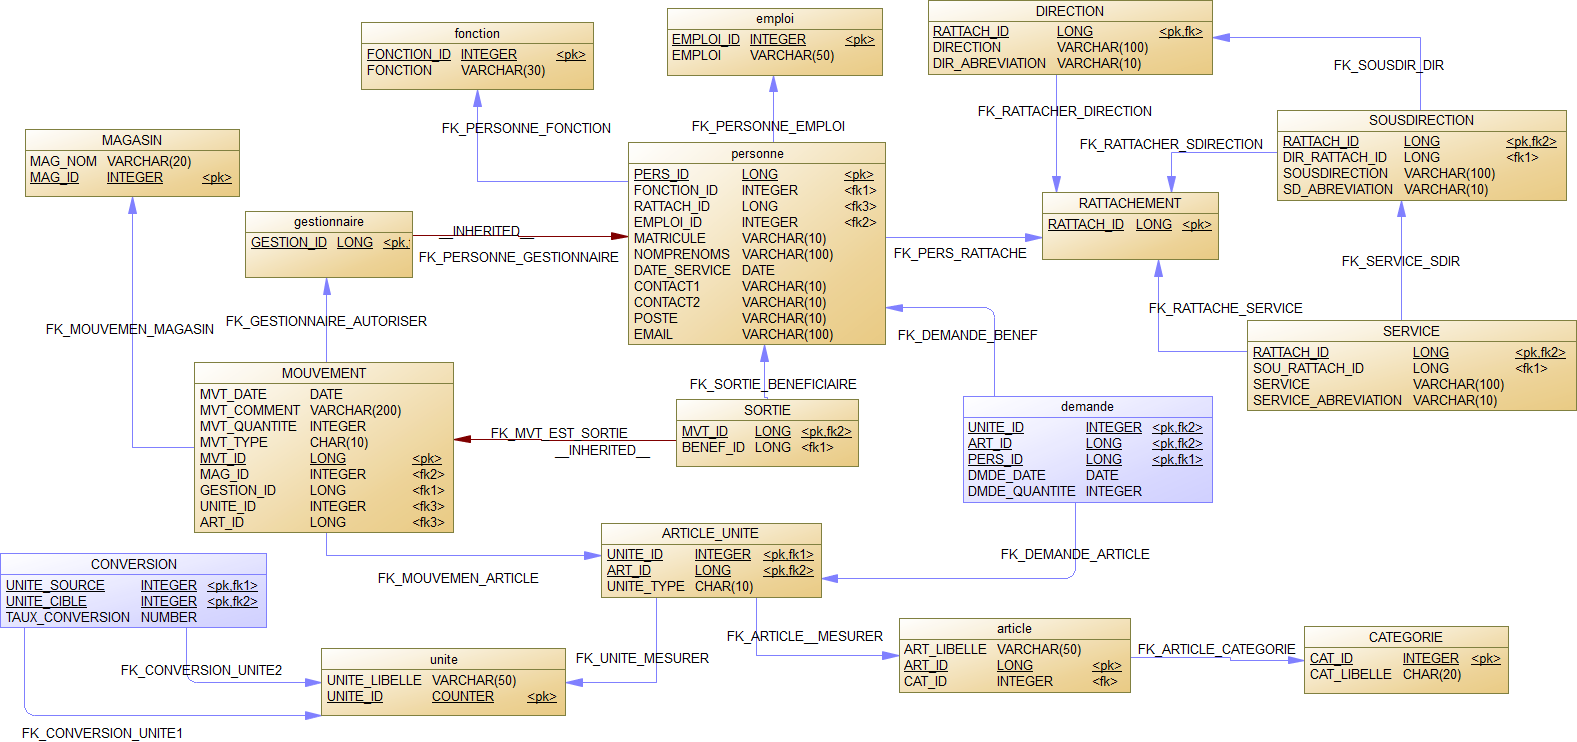Select the fonction table title
Image resolution: width=1577 pixels, height=742 pixels.
[477, 33]
